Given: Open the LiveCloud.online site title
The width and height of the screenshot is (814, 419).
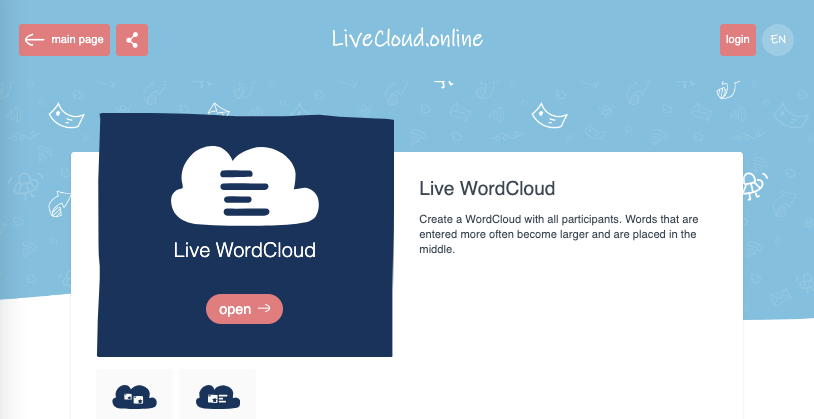Looking at the screenshot, I should pyautogui.click(x=407, y=39).
